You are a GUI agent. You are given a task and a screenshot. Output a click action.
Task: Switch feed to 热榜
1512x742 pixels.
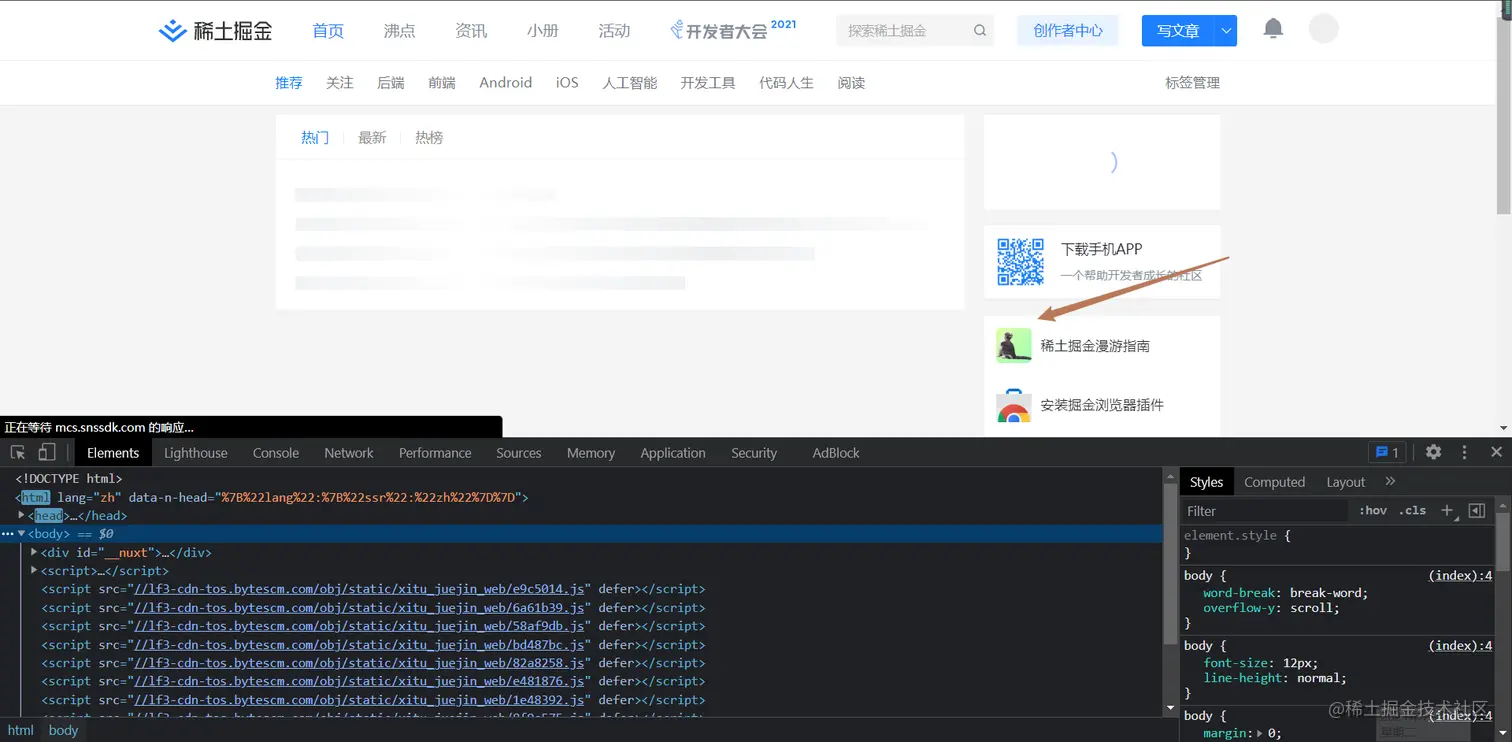click(429, 138)
